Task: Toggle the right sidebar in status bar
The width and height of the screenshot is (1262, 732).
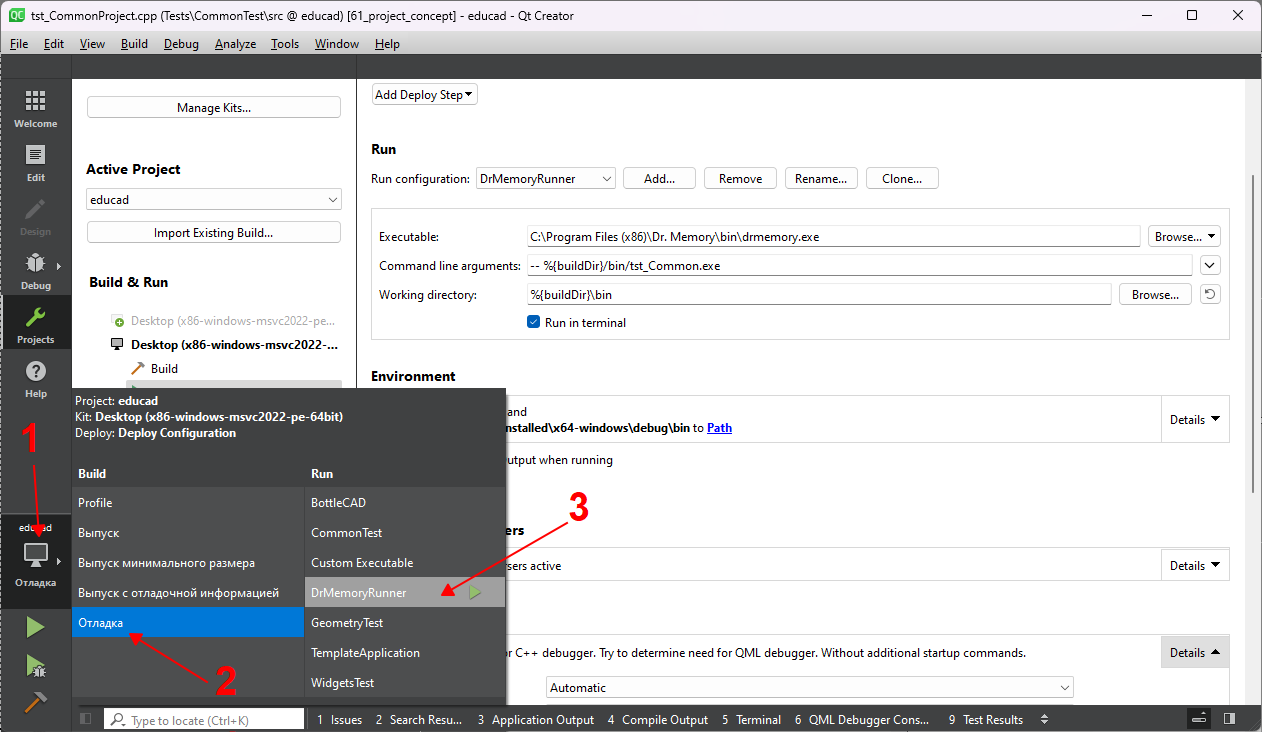Action: click(1229, 719)
